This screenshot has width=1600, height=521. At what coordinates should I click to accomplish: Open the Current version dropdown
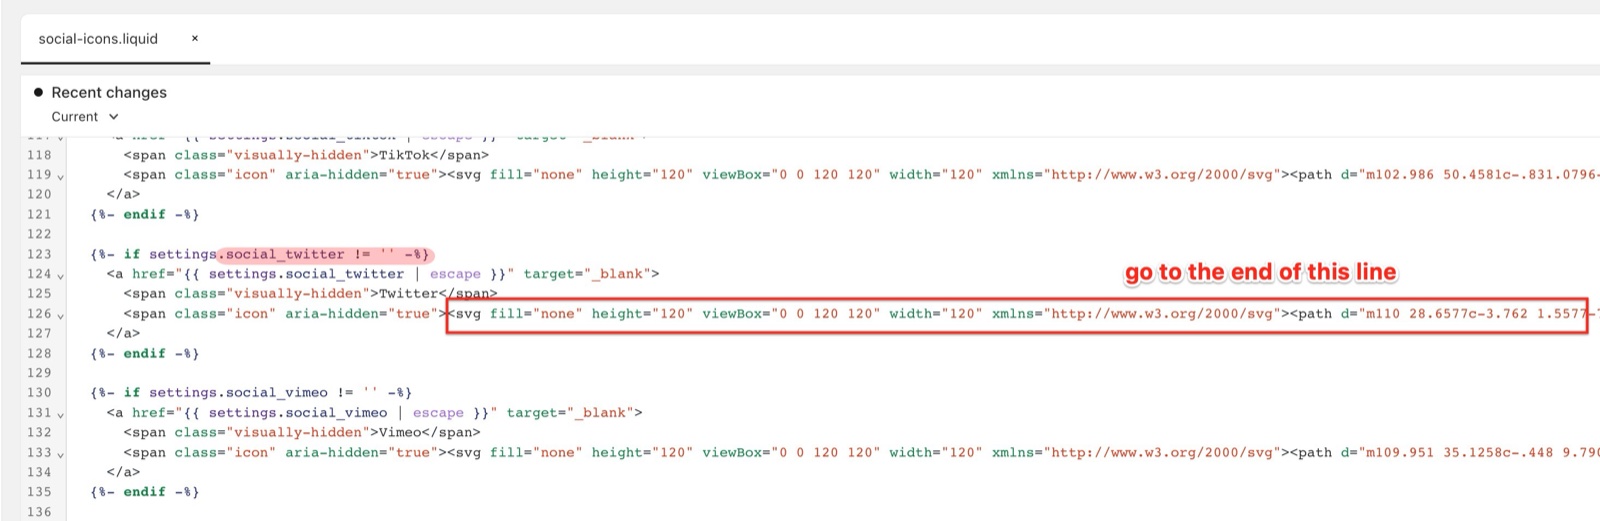(85, 116)
